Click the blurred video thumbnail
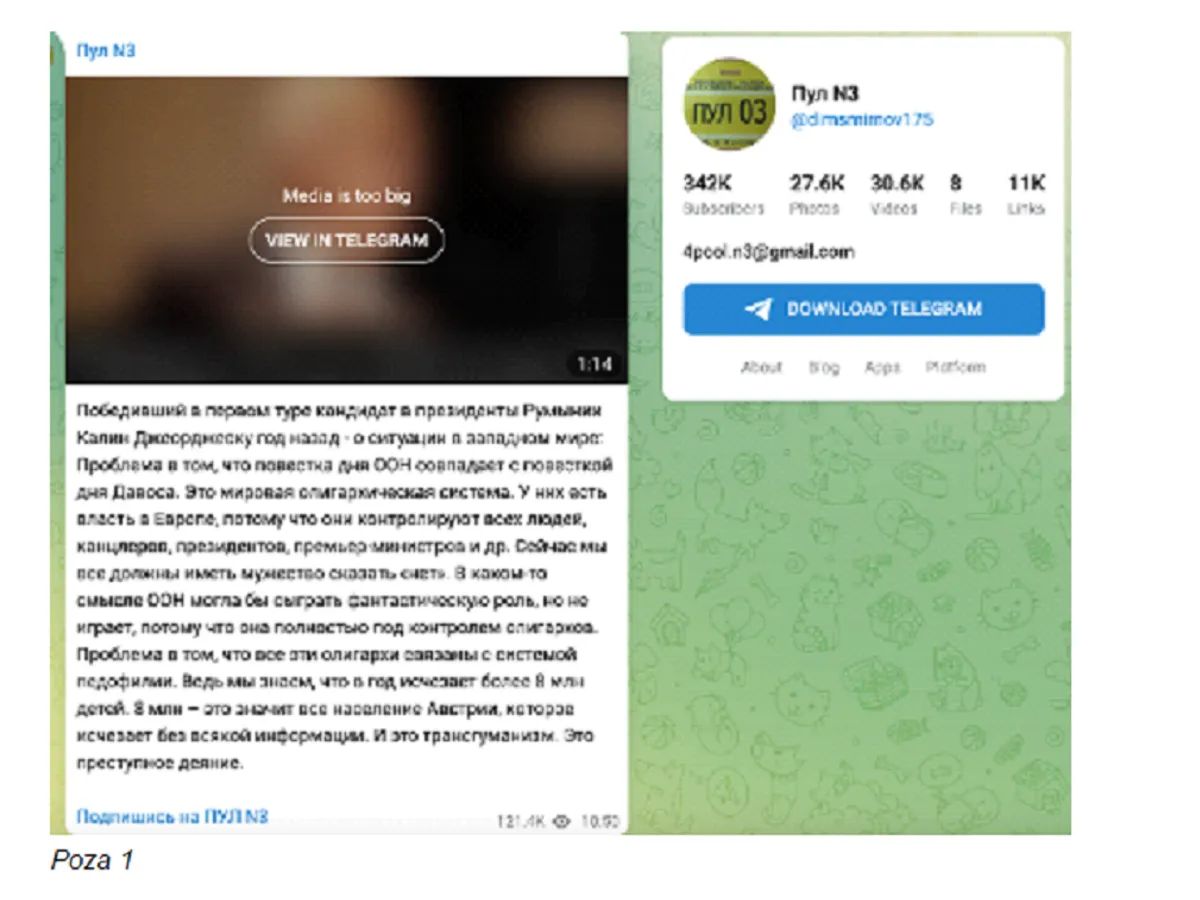1200x900 pixels. (x=346, y=230)
